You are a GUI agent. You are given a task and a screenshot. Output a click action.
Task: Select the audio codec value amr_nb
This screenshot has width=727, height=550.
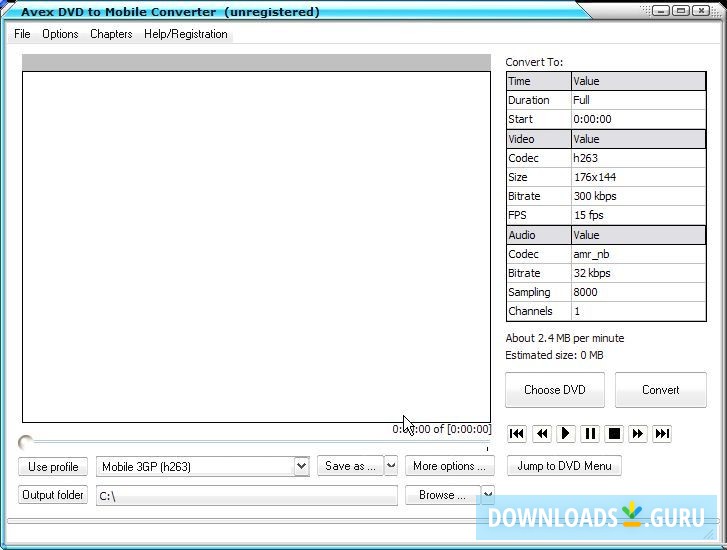[x=638, y=254]
